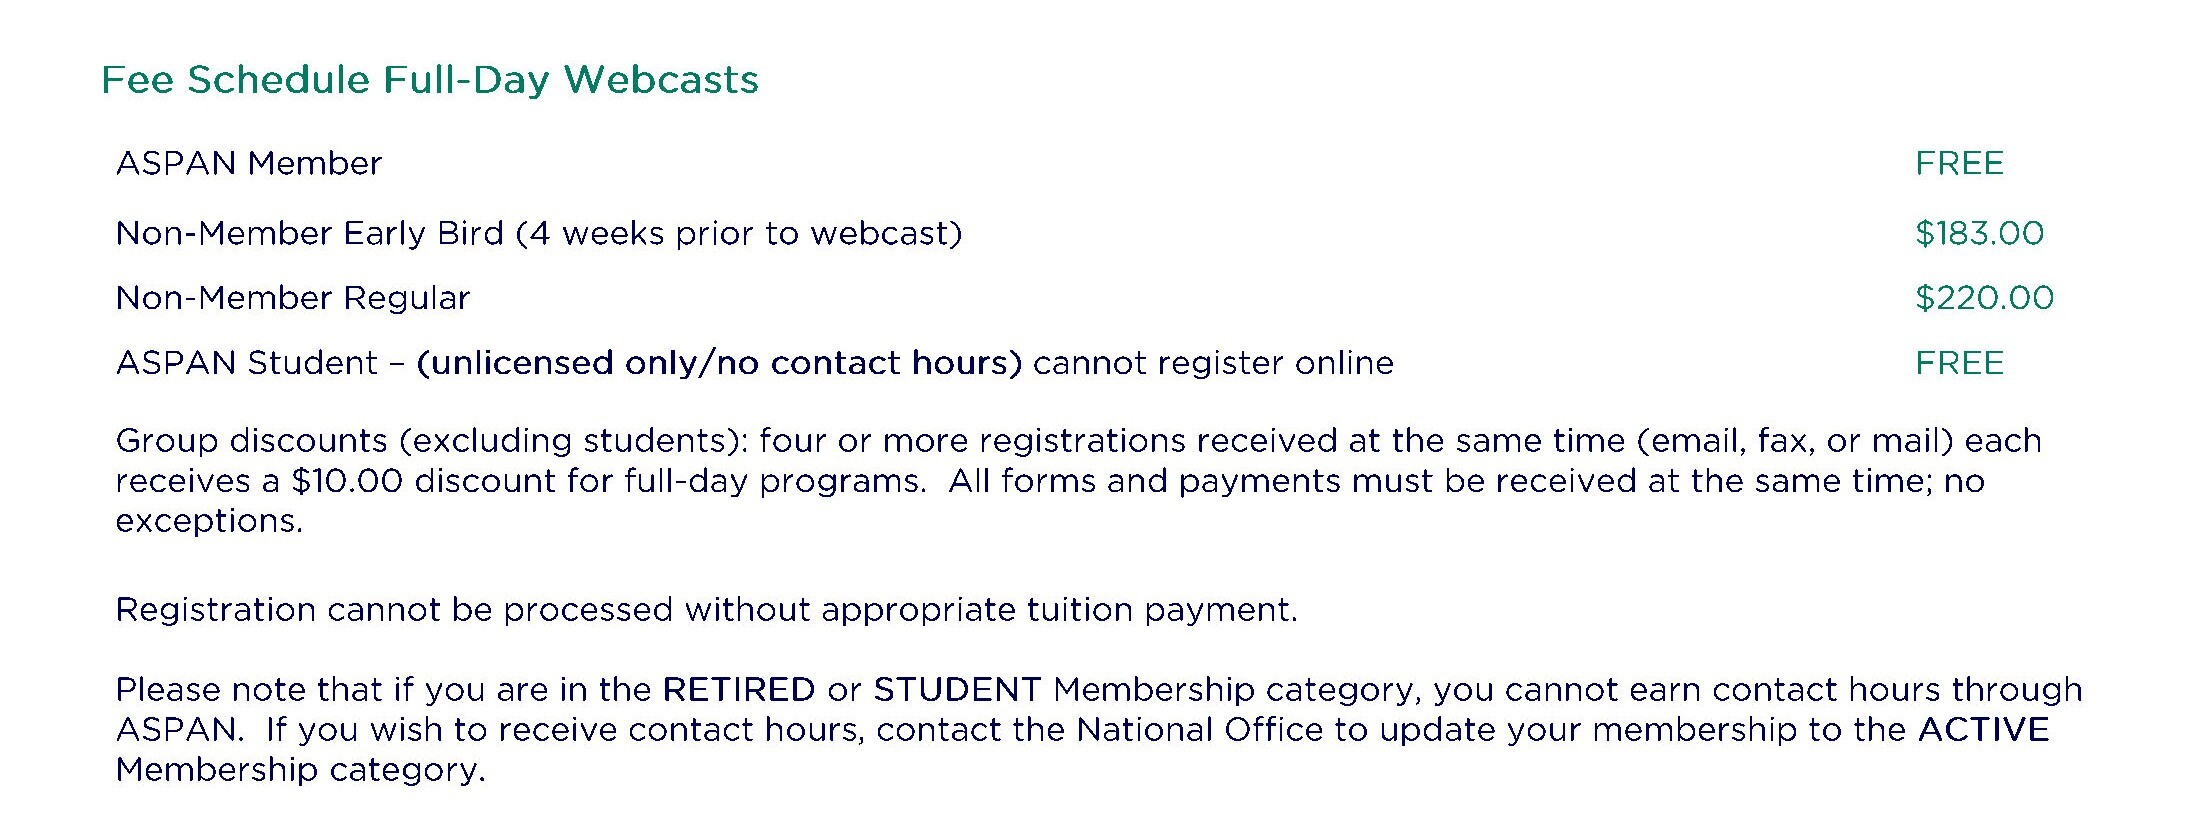
Task: Click the word ACTIVE in the note
Action: coord(1984,729)
